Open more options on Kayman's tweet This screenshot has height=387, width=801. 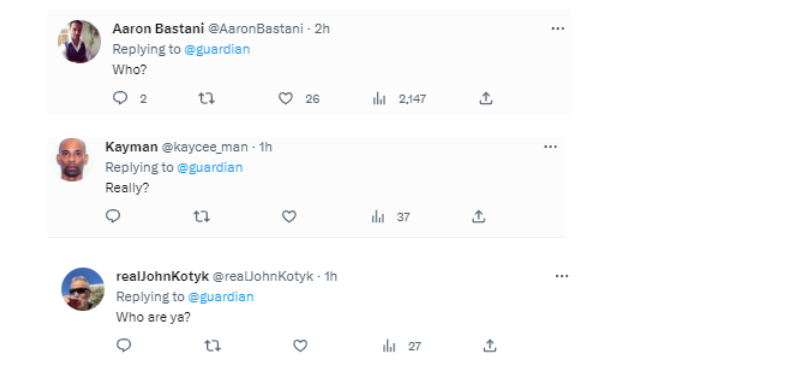coord(550,147)
